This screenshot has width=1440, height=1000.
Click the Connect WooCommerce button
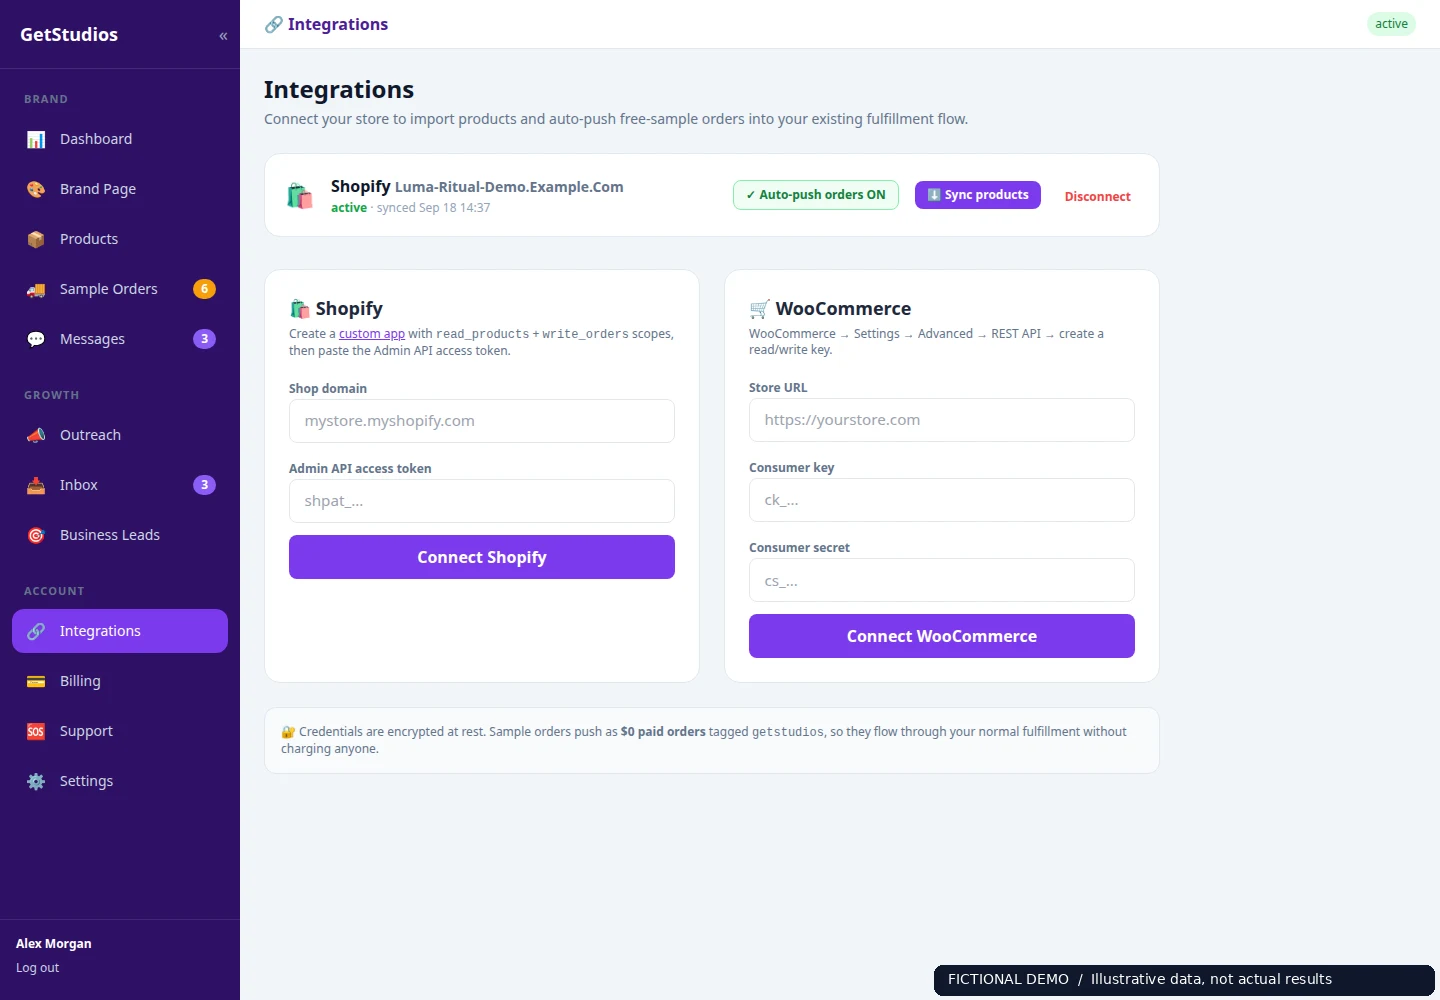tap(942, 636)
